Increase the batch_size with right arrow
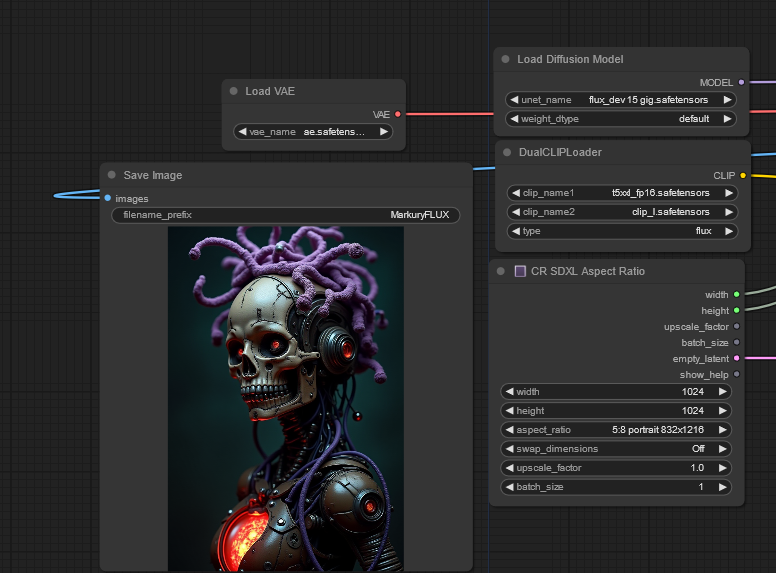Screen dimensions: 776x573 (x=722, y=487)
